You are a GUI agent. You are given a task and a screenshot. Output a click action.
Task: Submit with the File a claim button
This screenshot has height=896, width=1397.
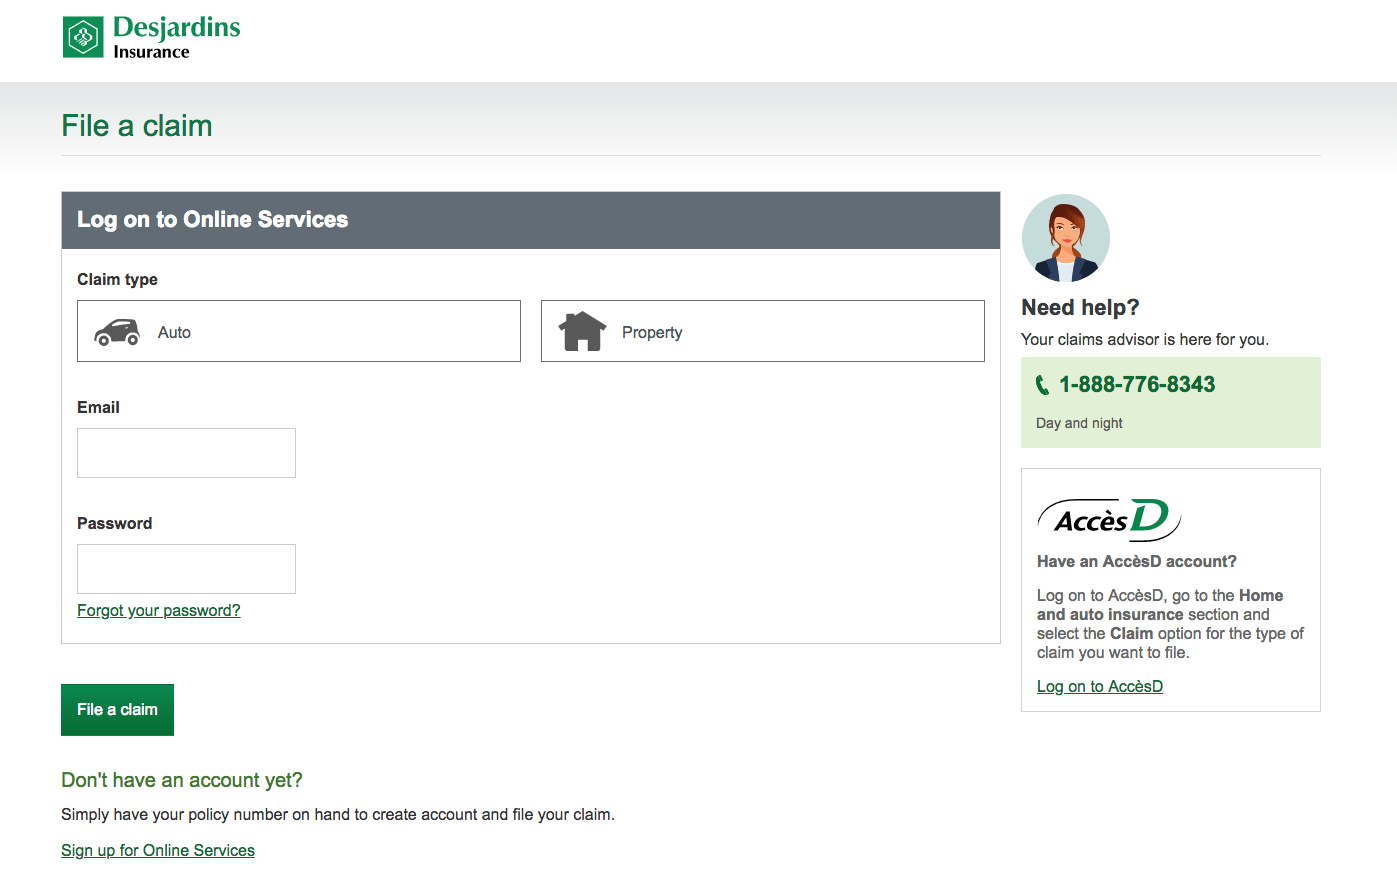[x=117, y=710]
